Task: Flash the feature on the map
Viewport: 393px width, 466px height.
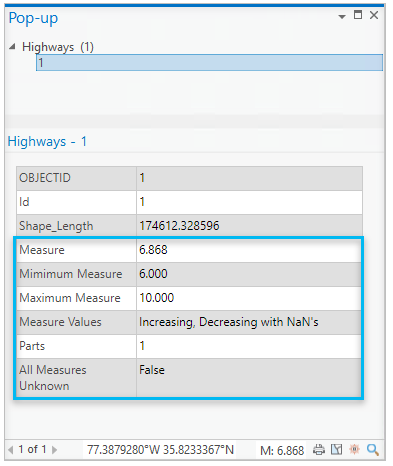Action: [x=354, y=450]
